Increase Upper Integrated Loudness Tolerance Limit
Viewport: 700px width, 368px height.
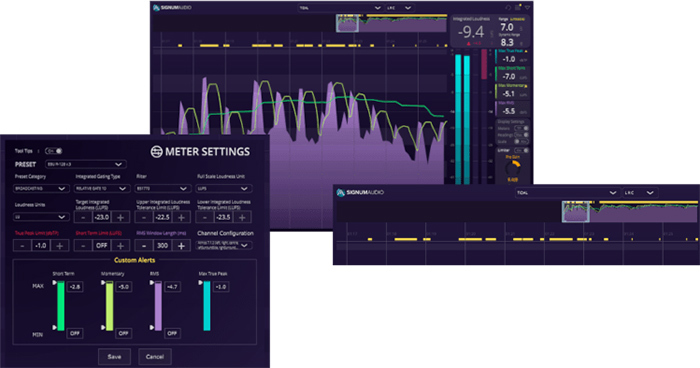click(181, 217)
